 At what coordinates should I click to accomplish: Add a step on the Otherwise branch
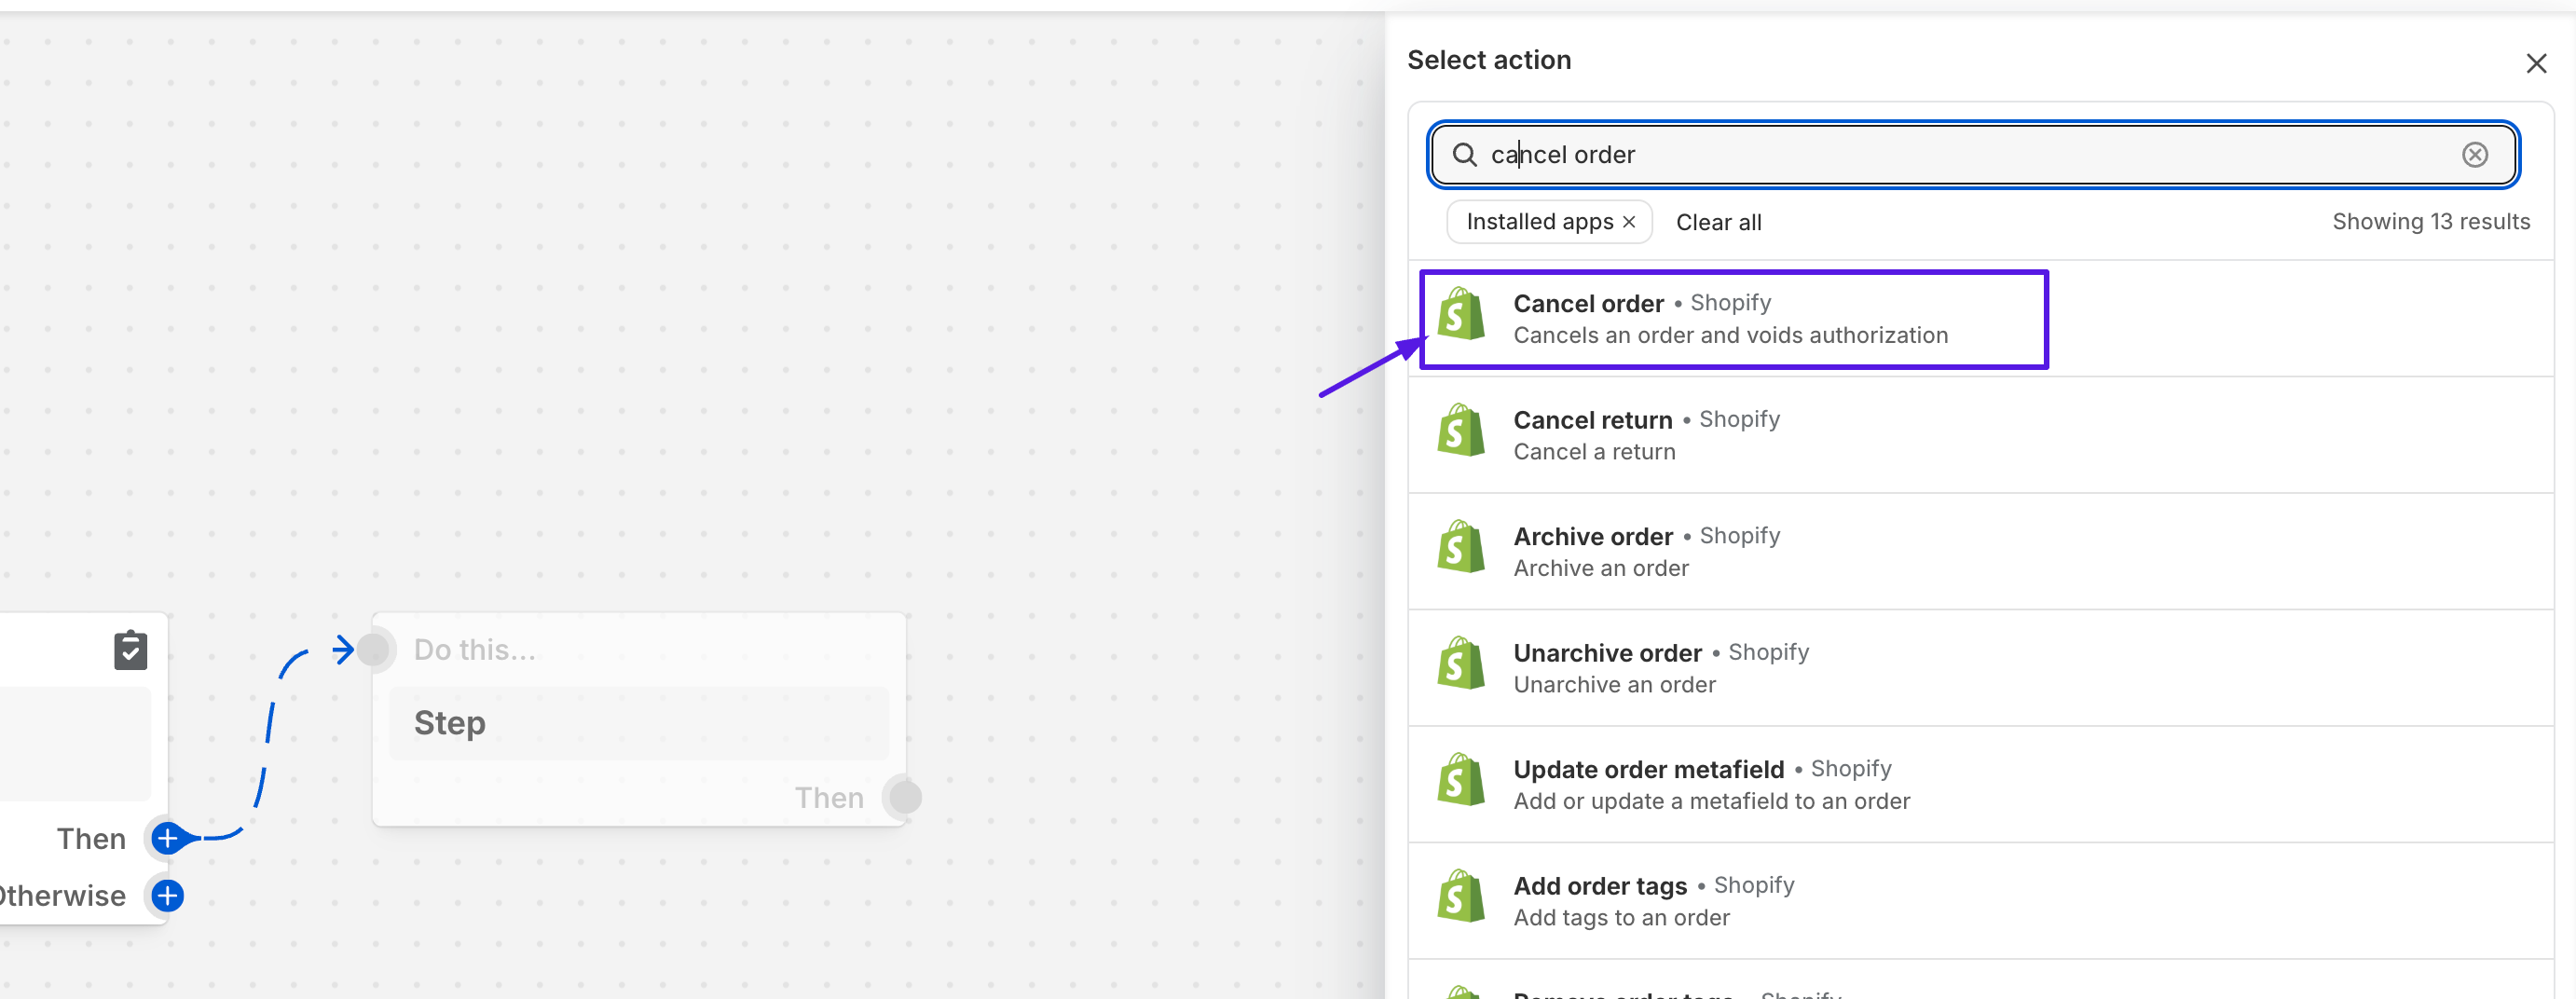(x=167, y=895)
